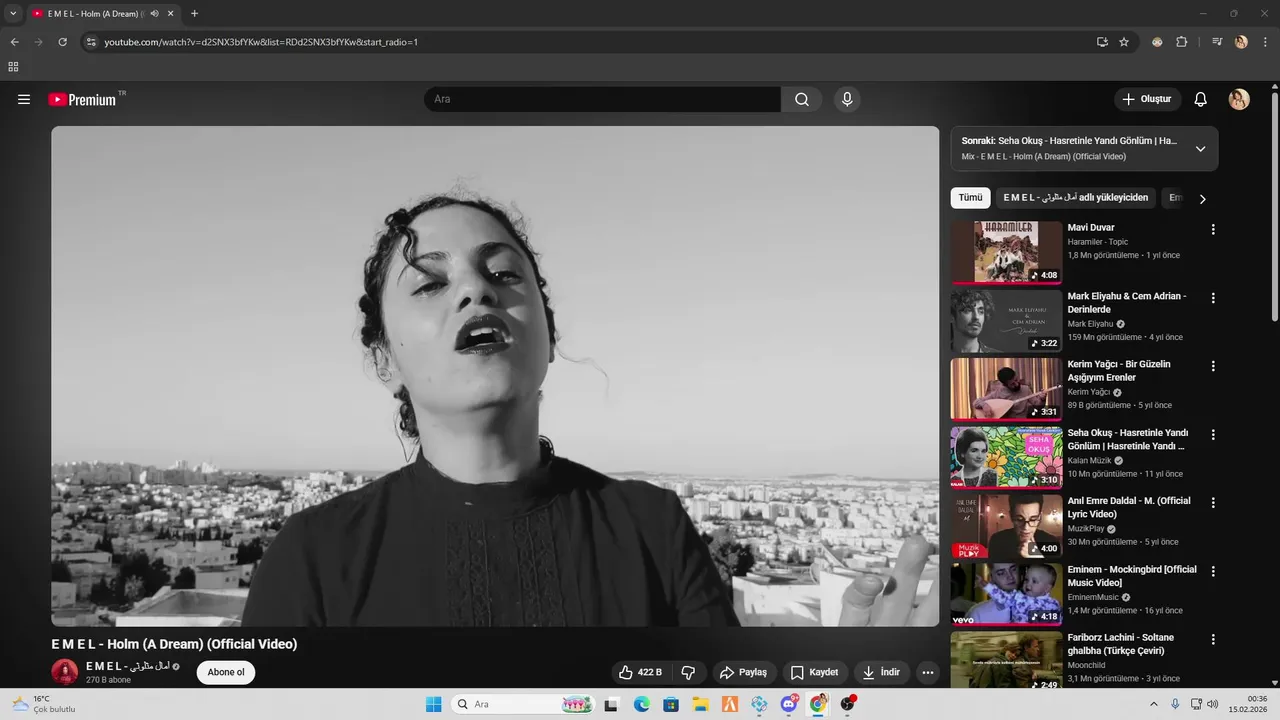
Task: Dislike the E M E L video
Action: click(x=688, y=673)
